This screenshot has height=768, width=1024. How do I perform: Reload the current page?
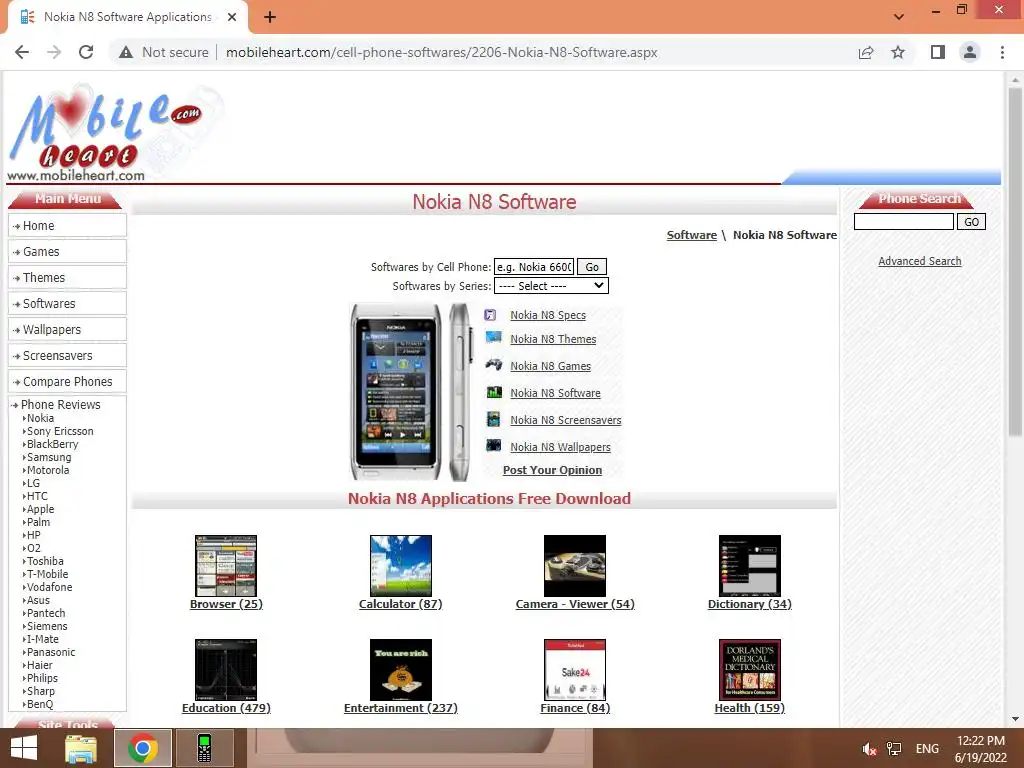tap(86, 52)
